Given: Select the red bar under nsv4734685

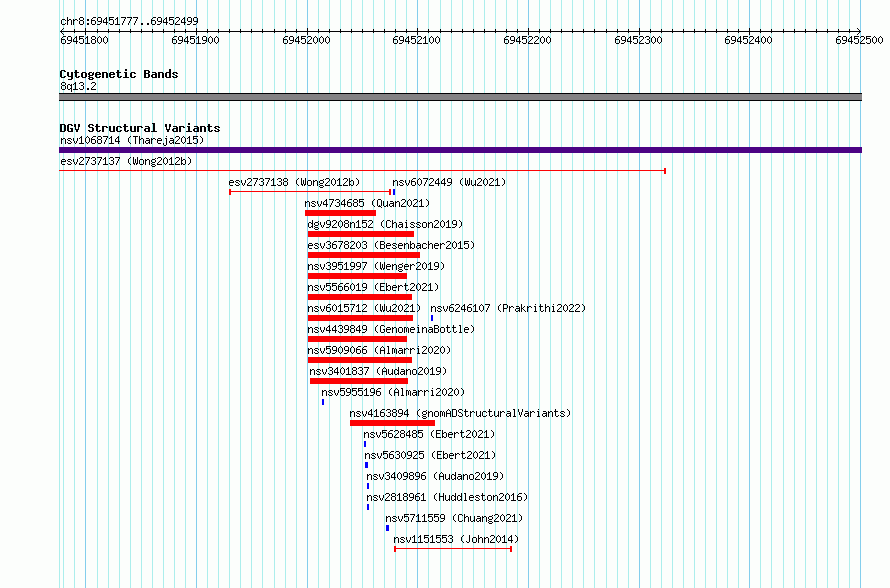Looking at the screenshot, I should [x=341, y=213].
